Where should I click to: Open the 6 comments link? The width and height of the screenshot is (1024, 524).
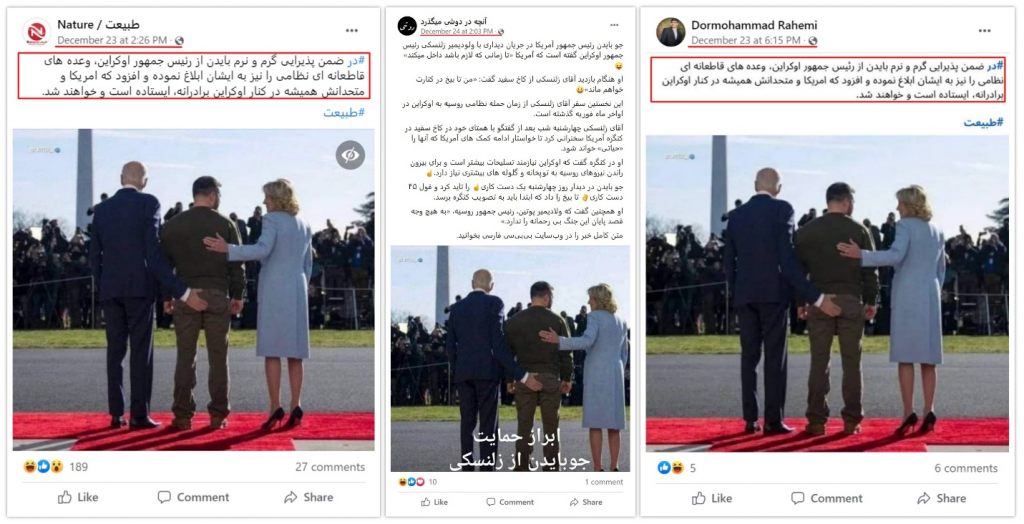(966, 468)
